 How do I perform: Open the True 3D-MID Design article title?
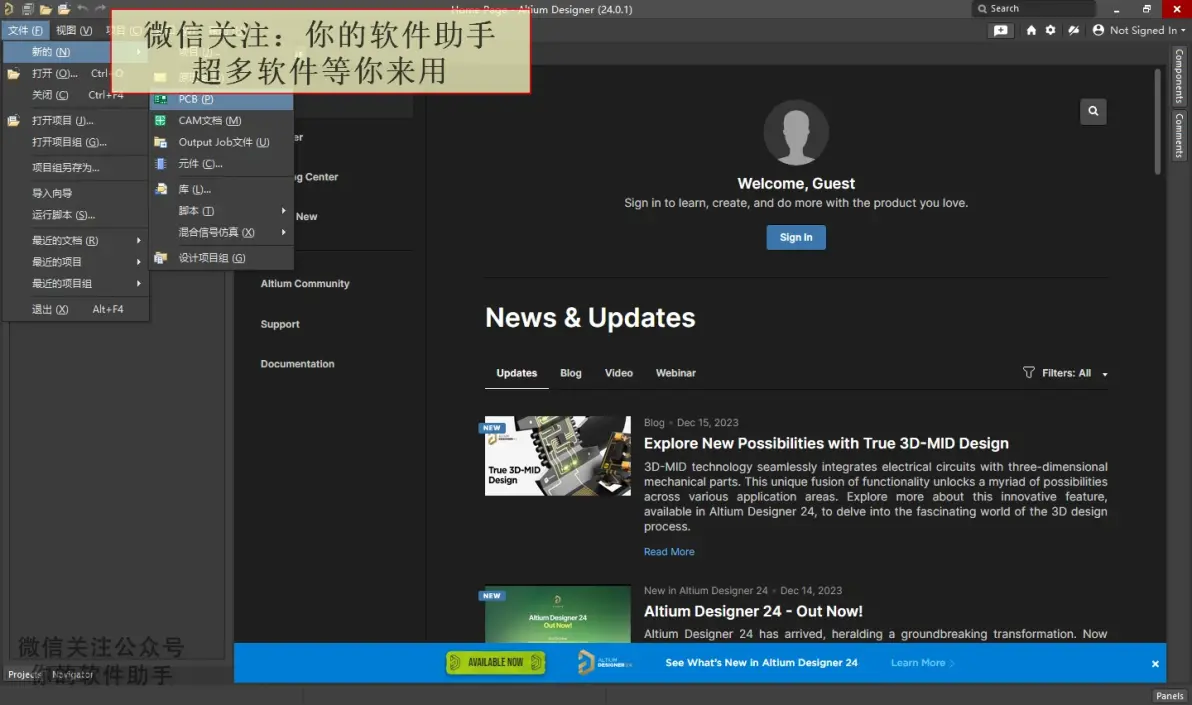(826, 443)
